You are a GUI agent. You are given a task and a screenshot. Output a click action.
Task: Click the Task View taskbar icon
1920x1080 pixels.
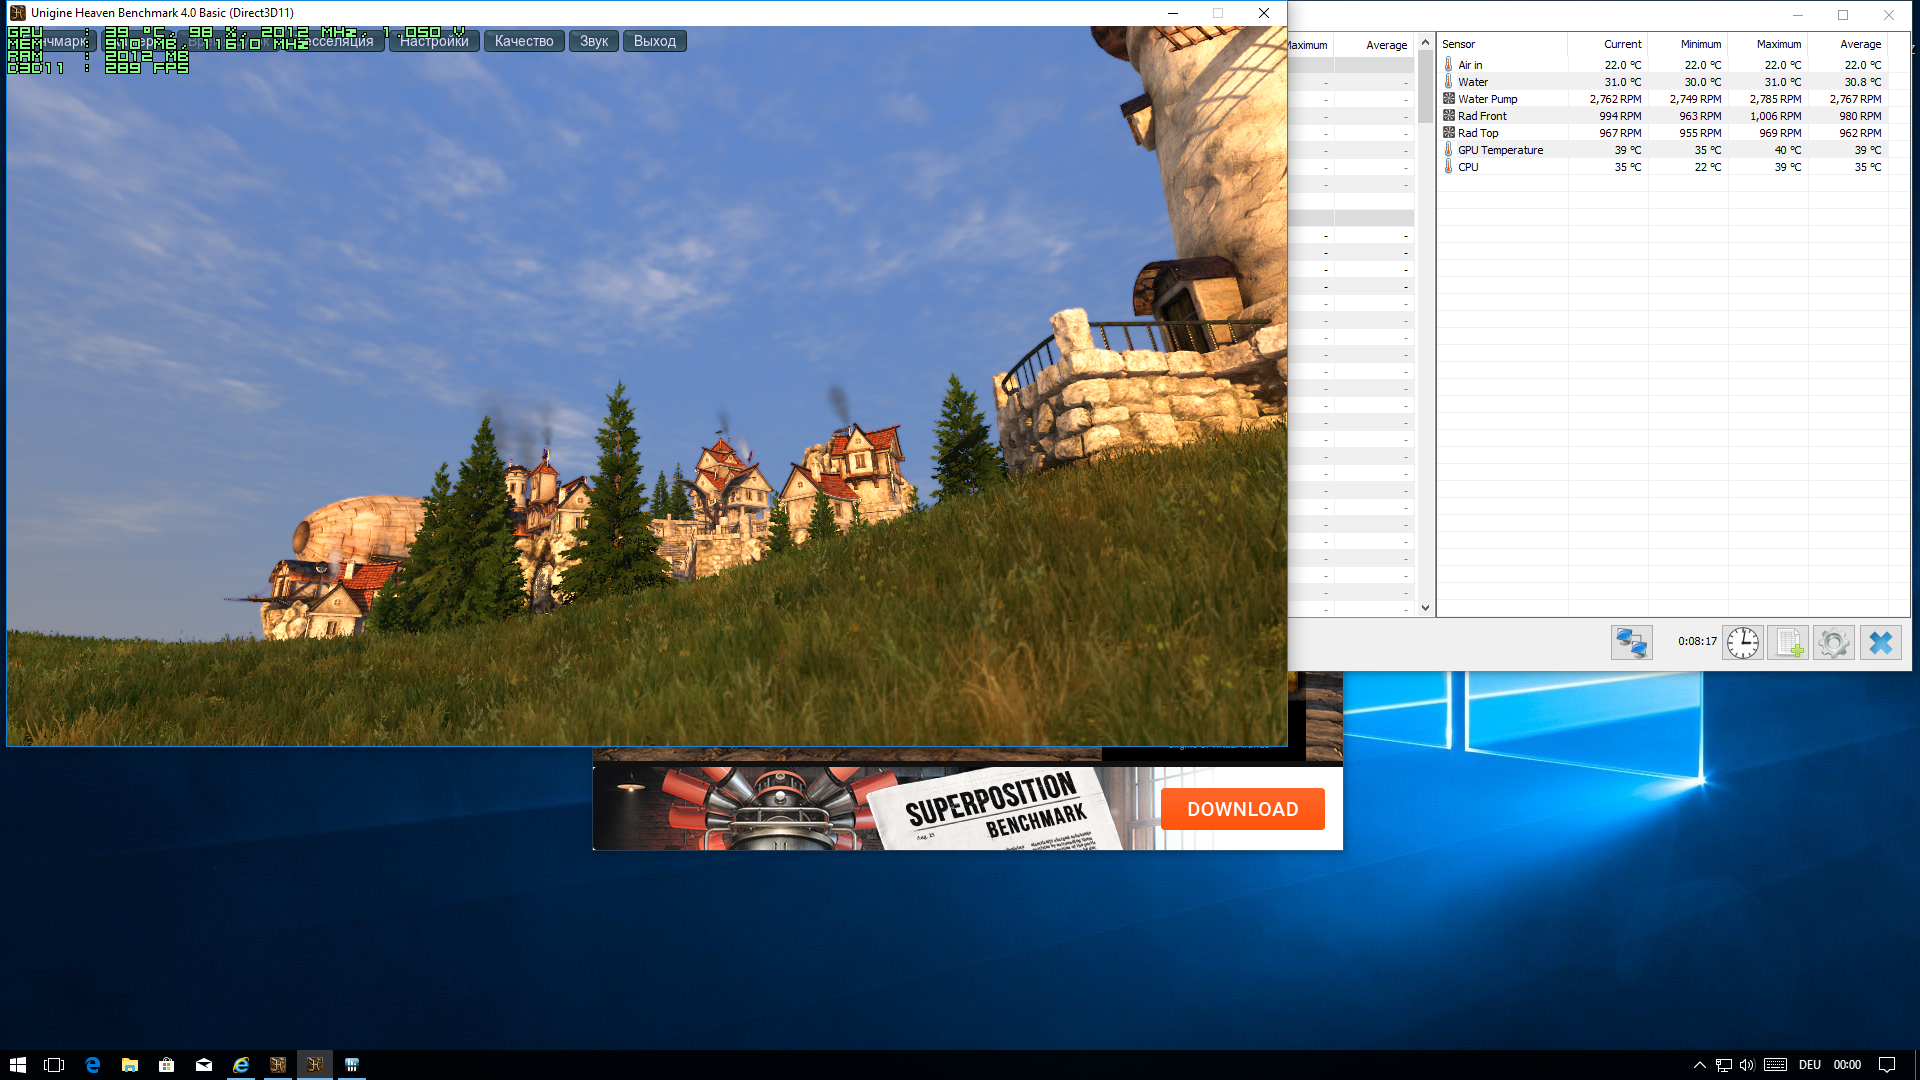click(55, 1065)
